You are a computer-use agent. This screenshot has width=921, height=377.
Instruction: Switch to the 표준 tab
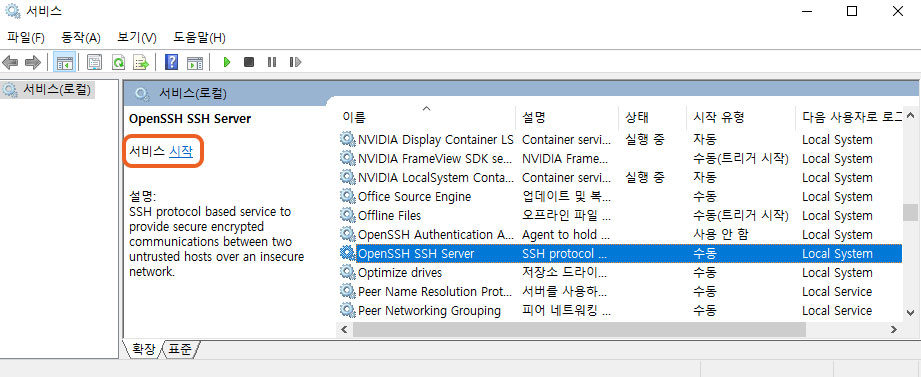(x=180, y=349)
